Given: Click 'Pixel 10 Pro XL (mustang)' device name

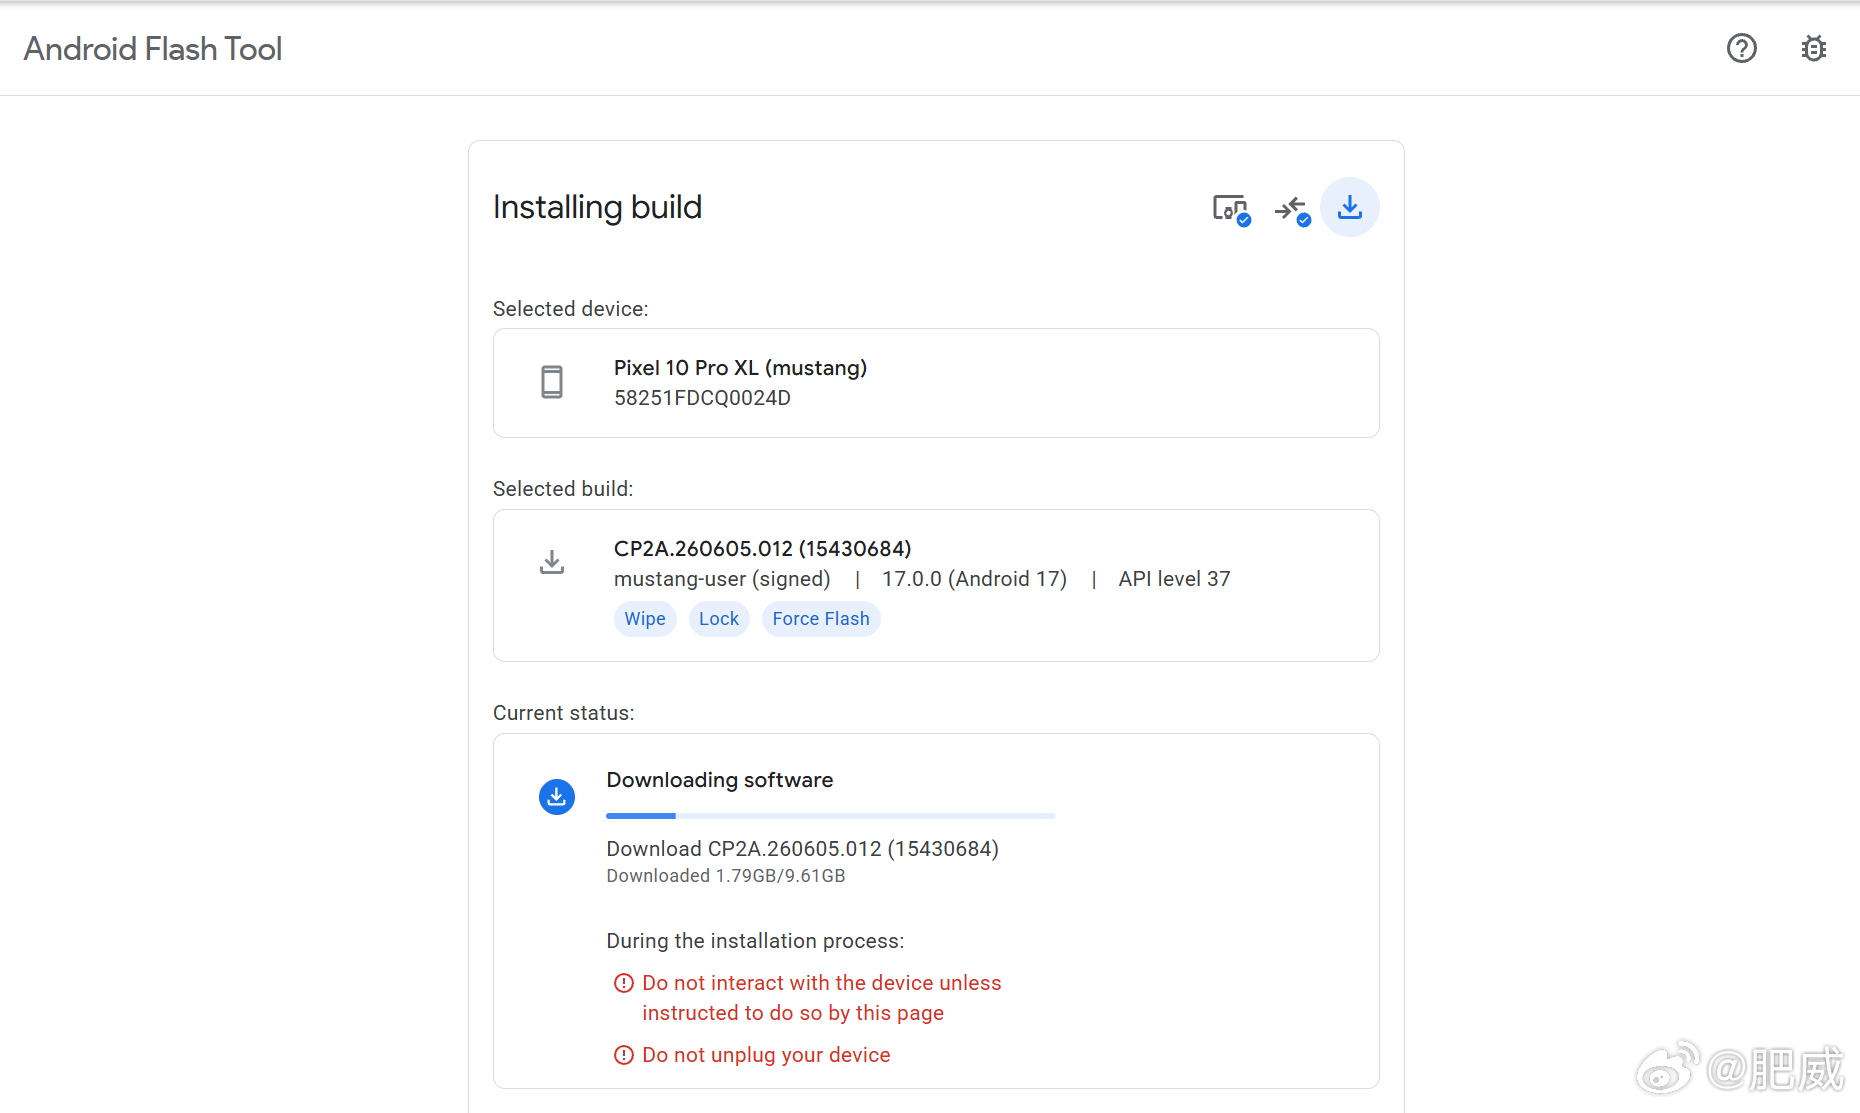Looking at the screenshot, I should [741, 368].
